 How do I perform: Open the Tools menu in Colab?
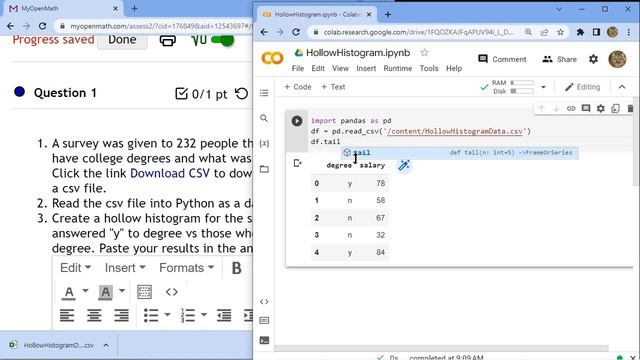point(429,69)
